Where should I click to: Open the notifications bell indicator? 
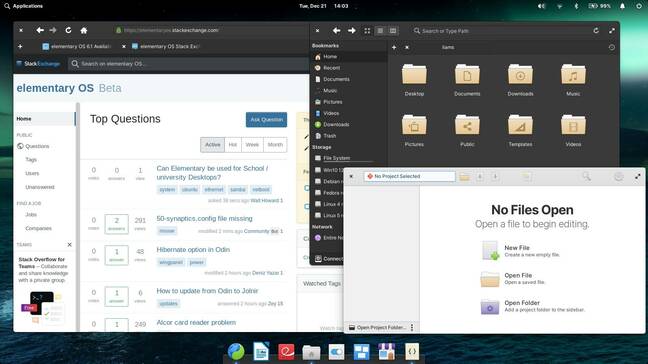(x=622, y=6)
